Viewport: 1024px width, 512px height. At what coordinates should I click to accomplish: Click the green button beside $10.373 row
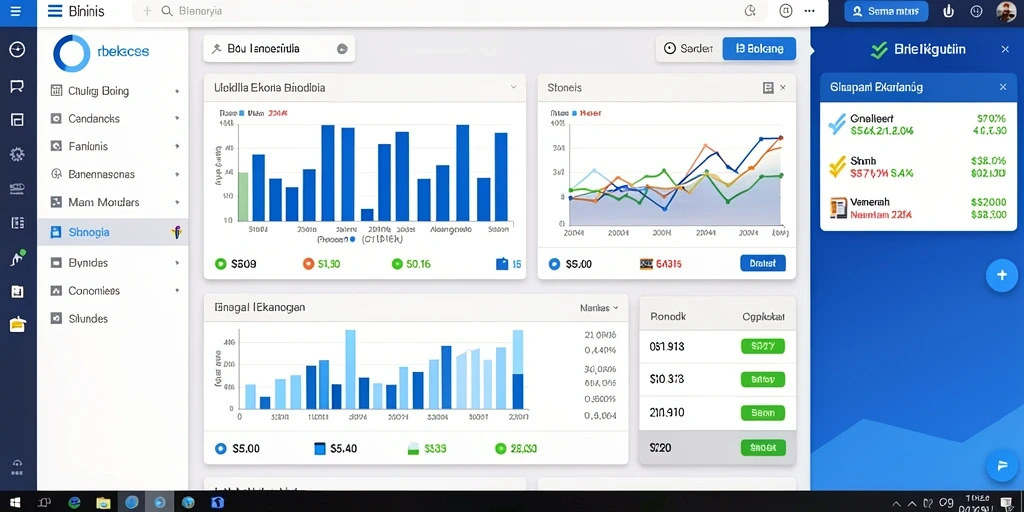(763, 379)
